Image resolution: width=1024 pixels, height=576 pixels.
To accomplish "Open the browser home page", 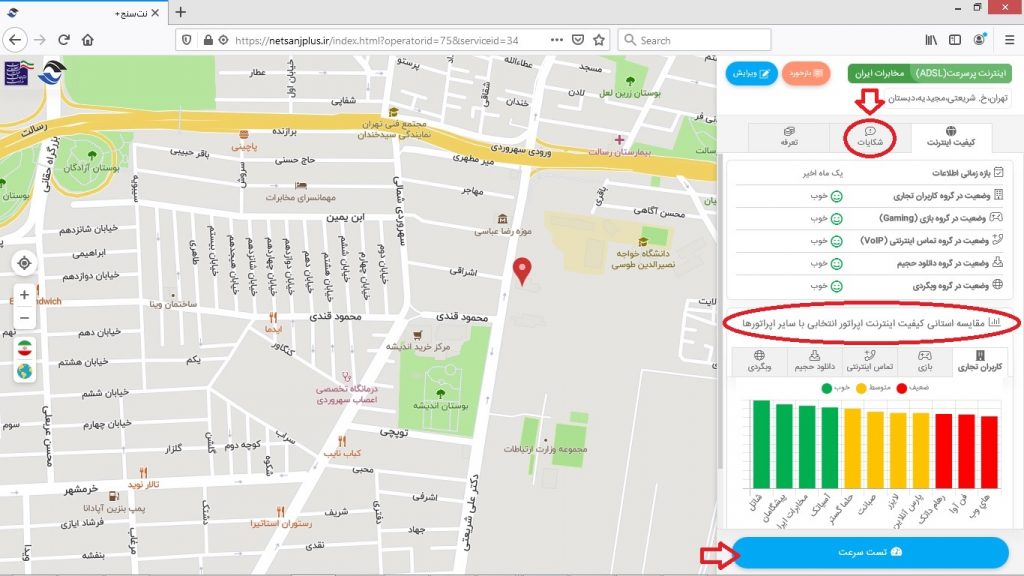I will click(88, 40).
